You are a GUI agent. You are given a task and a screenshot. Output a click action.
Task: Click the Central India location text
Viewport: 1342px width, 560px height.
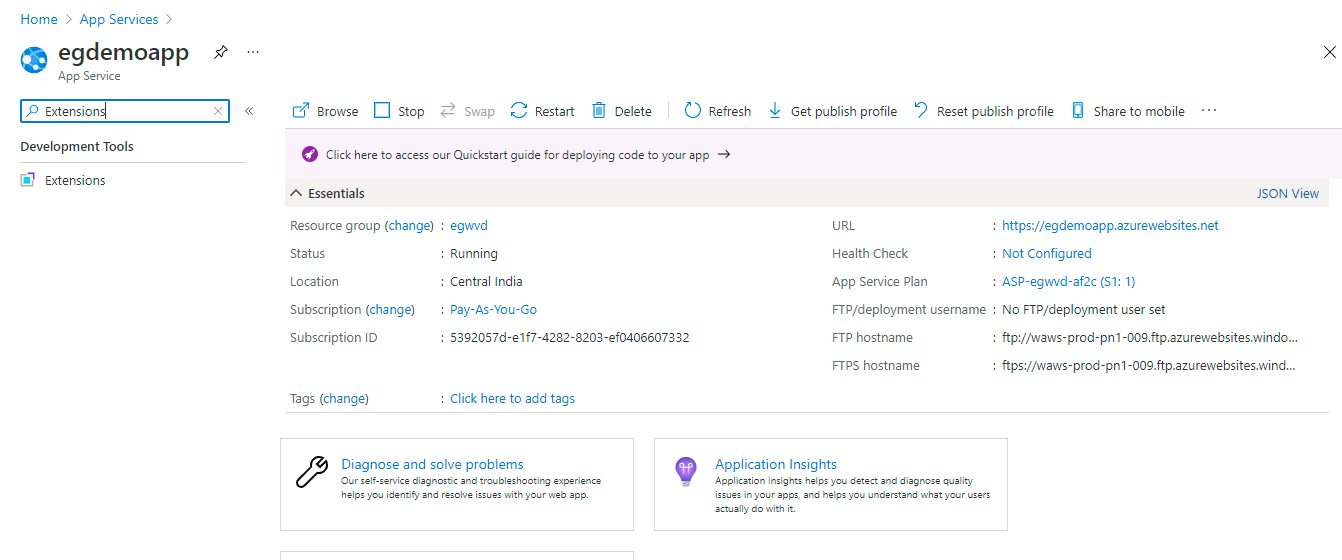pos(486,282)
